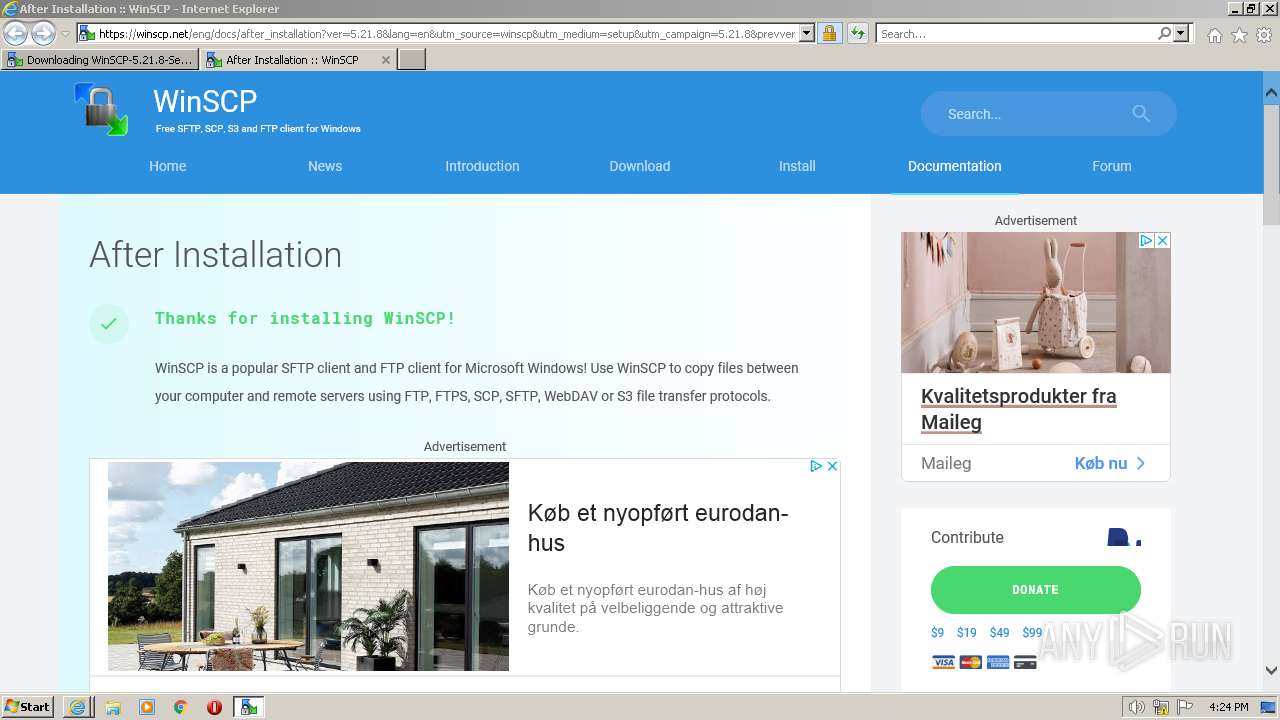Image resolution: width=1280 pixels, height=720 pixels.
Task: Choose the $99 donation amount
Action: 1032,633
